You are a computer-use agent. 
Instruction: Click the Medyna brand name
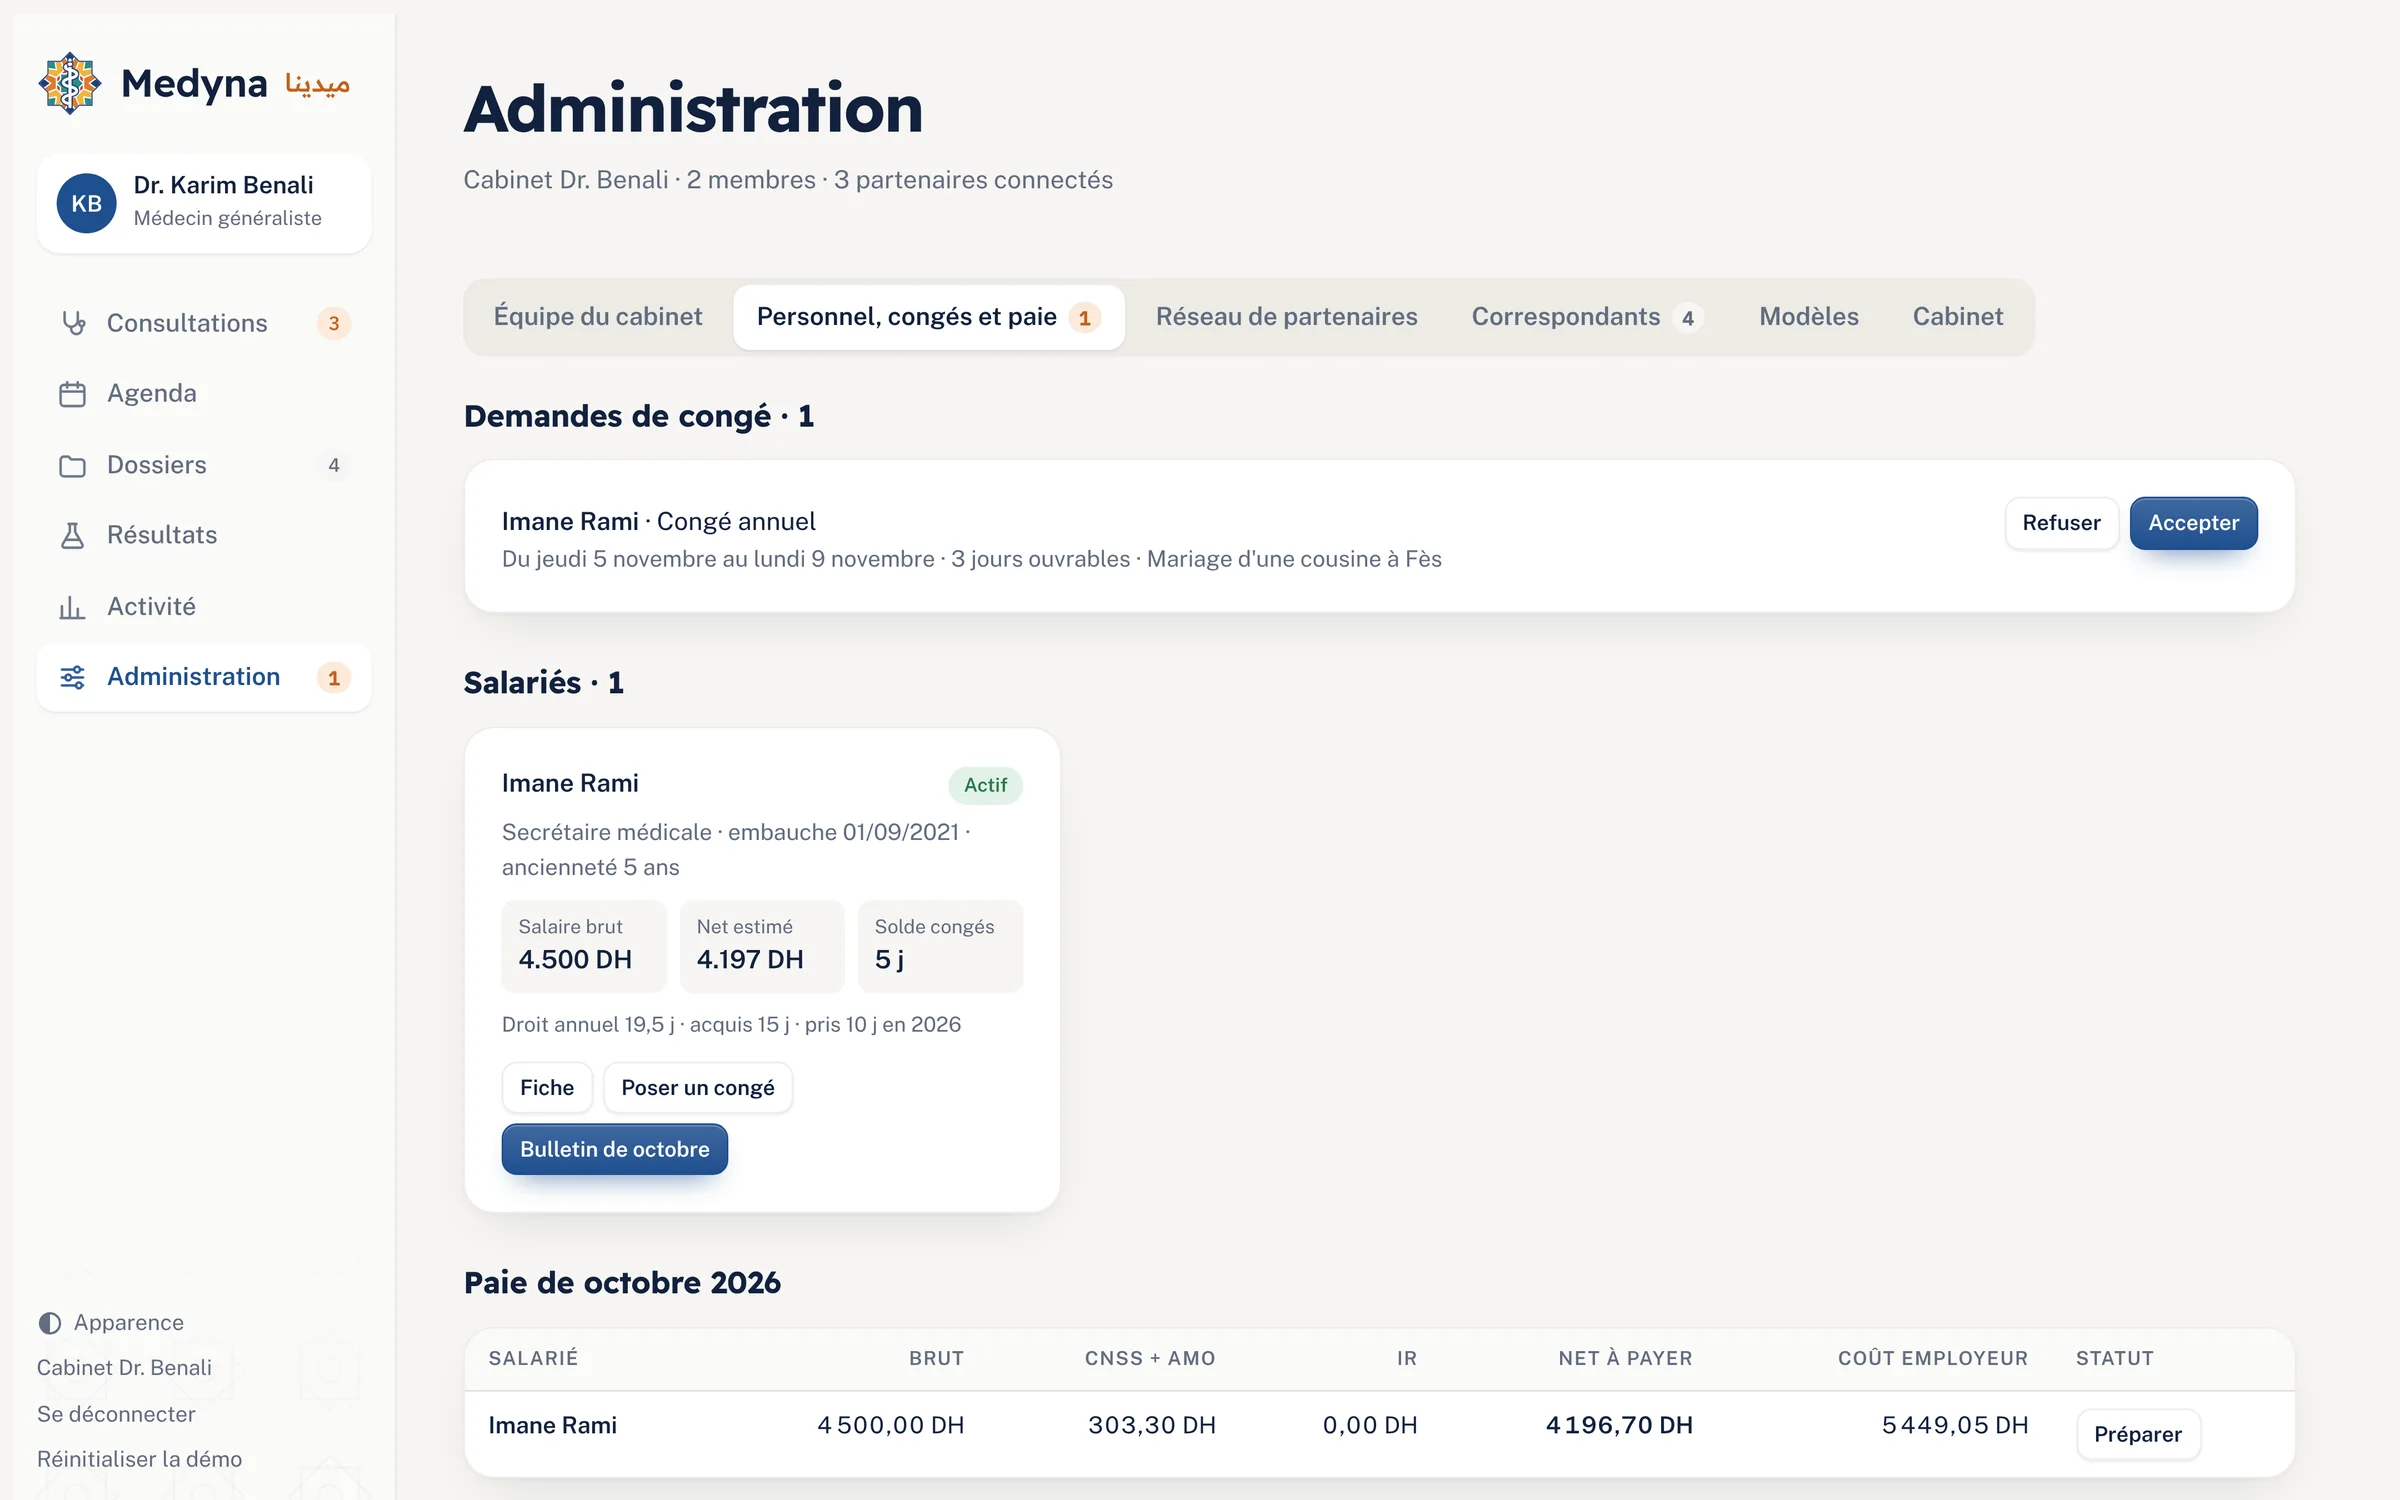194,84
